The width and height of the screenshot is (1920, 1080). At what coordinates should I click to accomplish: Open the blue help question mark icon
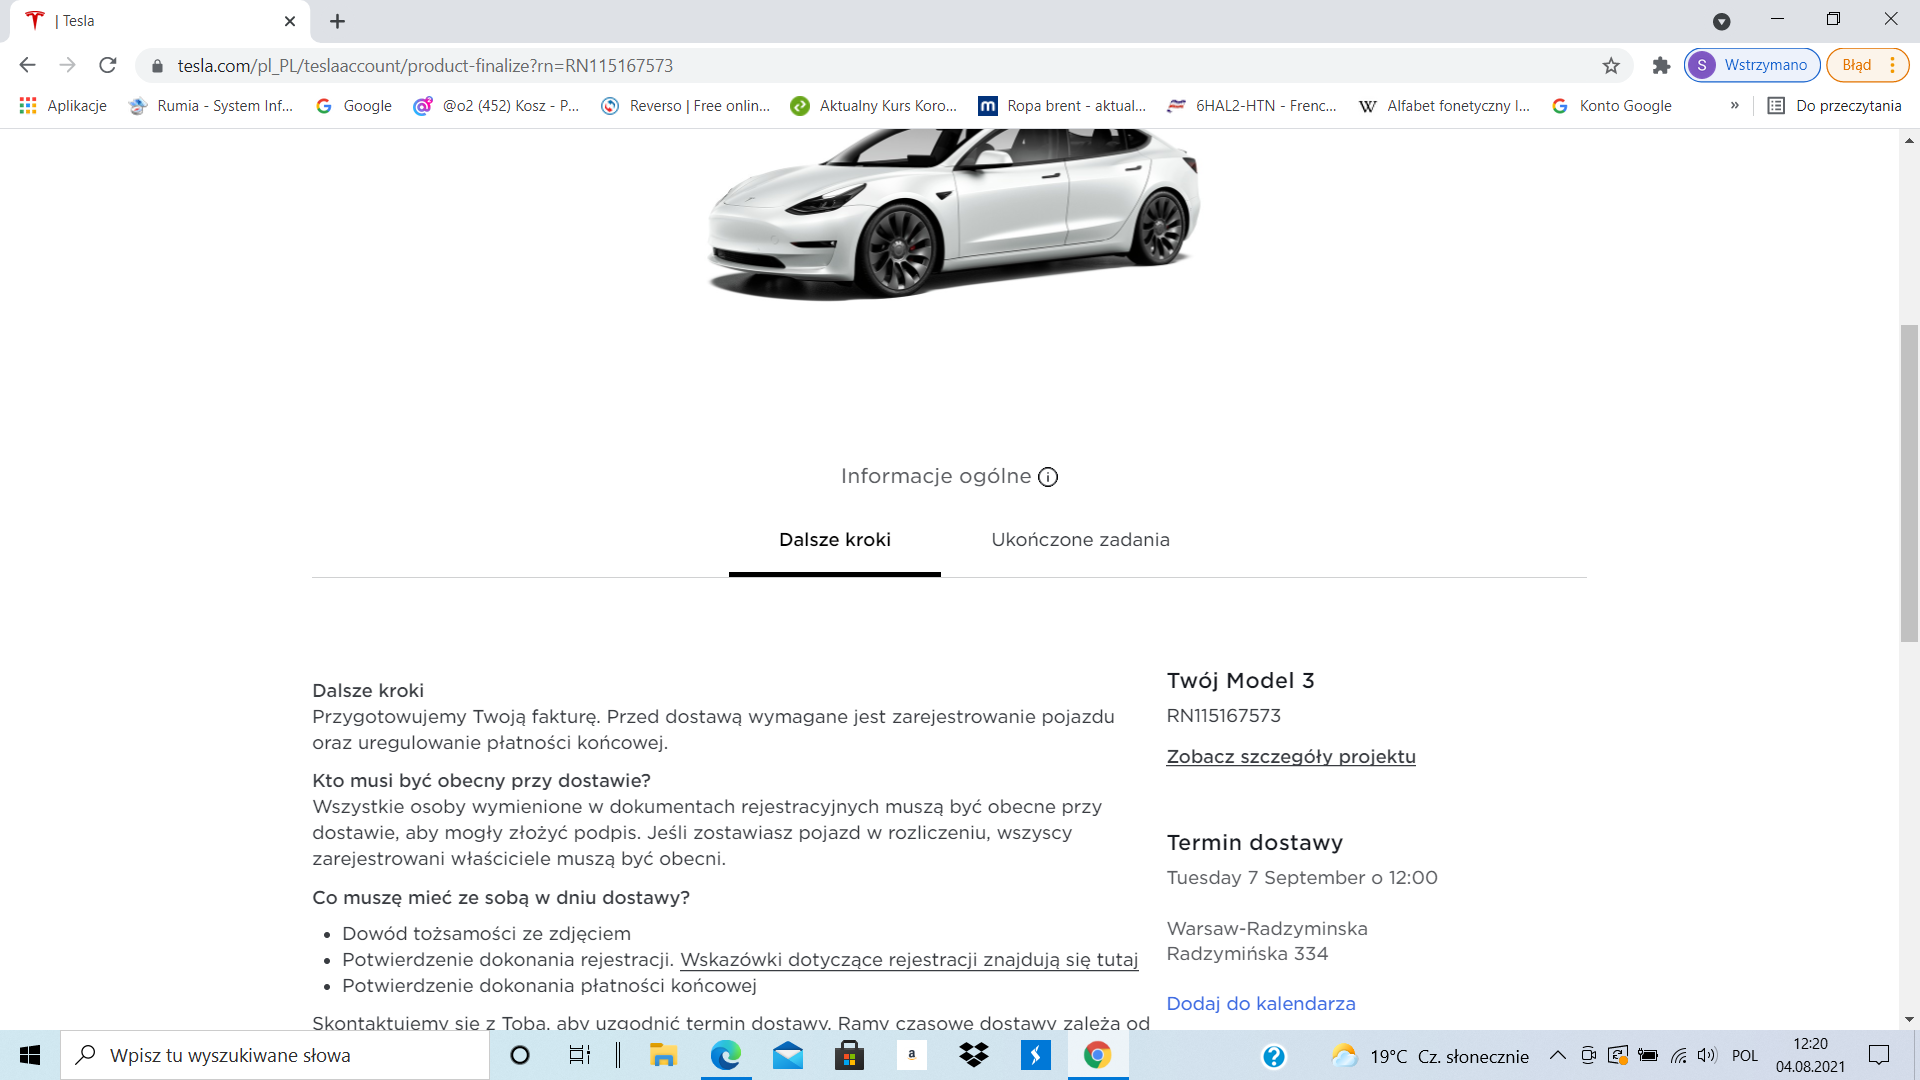pos(1274,1056)
